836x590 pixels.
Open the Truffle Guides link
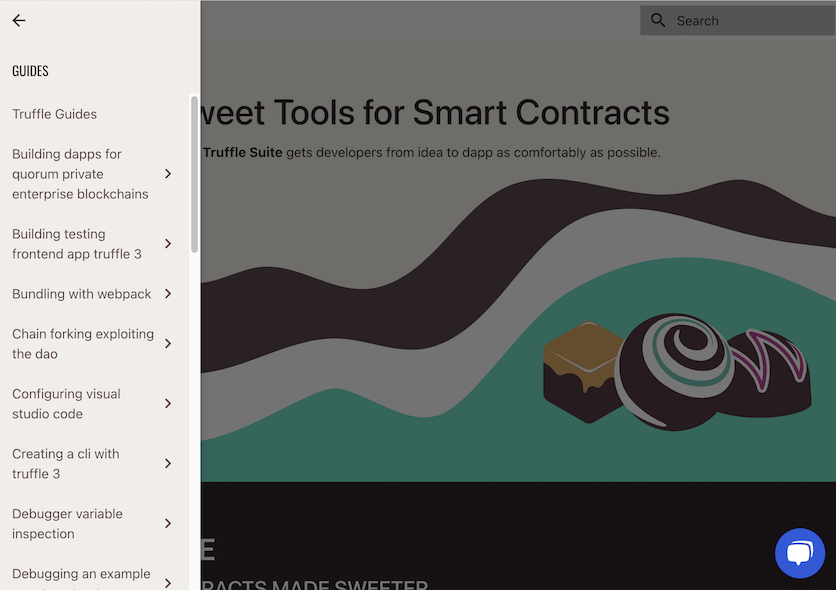coord(54,114)
